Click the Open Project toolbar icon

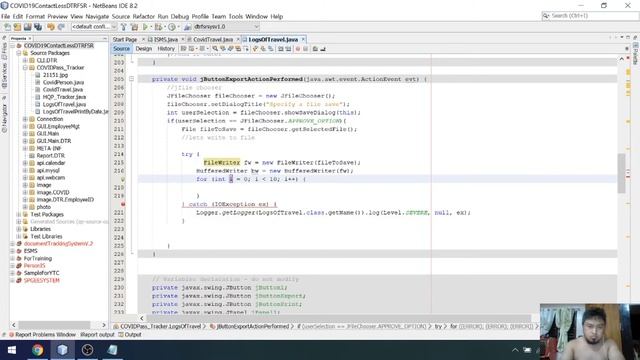pos(27,27)
